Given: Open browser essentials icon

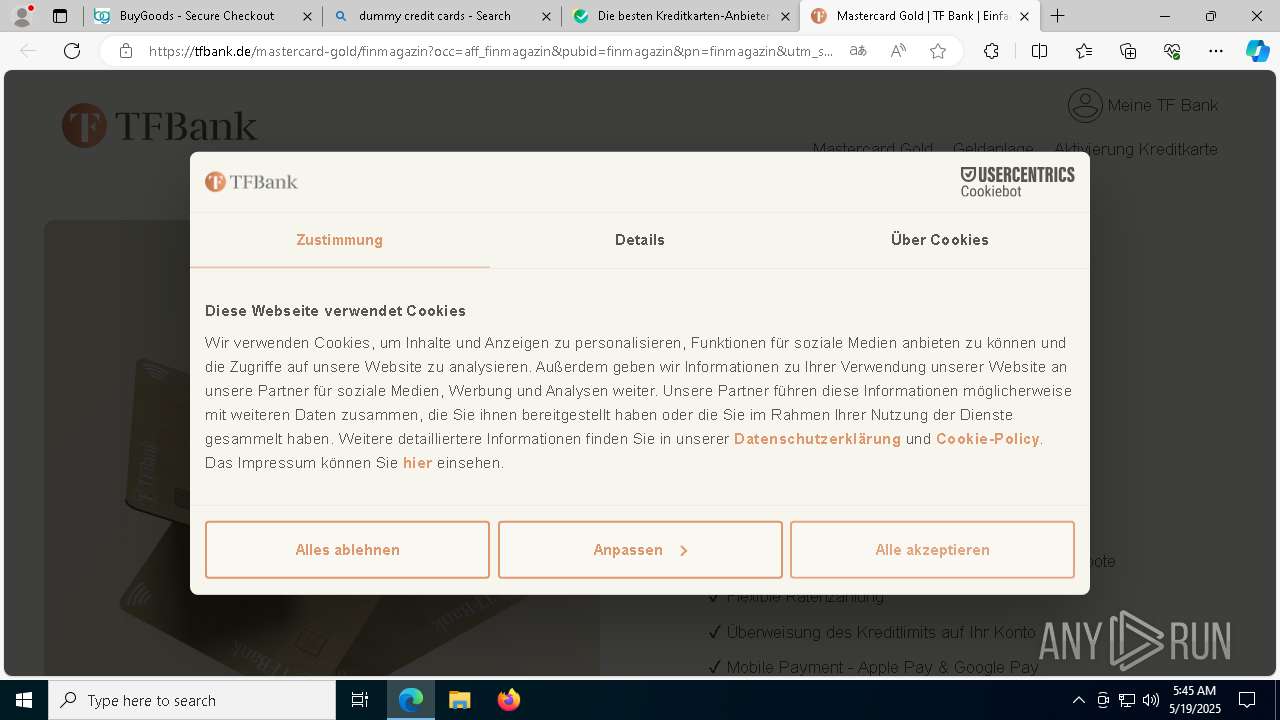Looking at the screenshot, I should [x=1172, y=51].
